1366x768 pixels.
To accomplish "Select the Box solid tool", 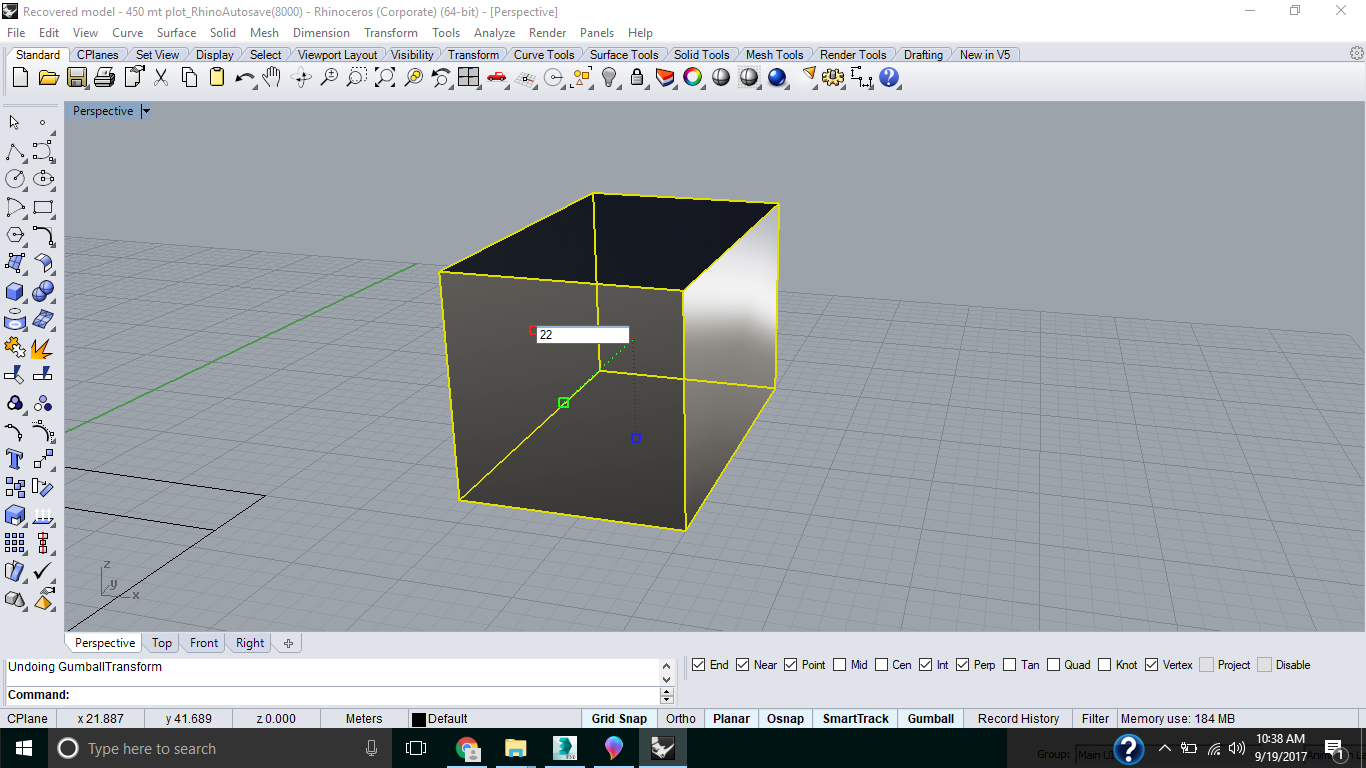I will 15,292.
